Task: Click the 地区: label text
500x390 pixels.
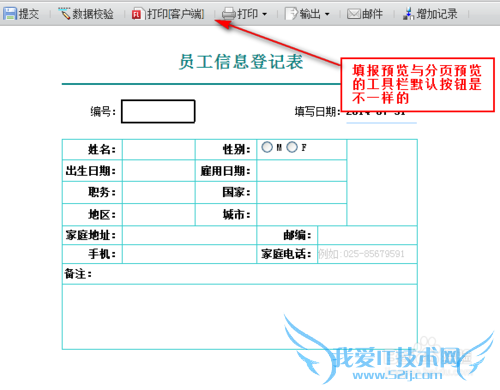Action: [102, 214]
